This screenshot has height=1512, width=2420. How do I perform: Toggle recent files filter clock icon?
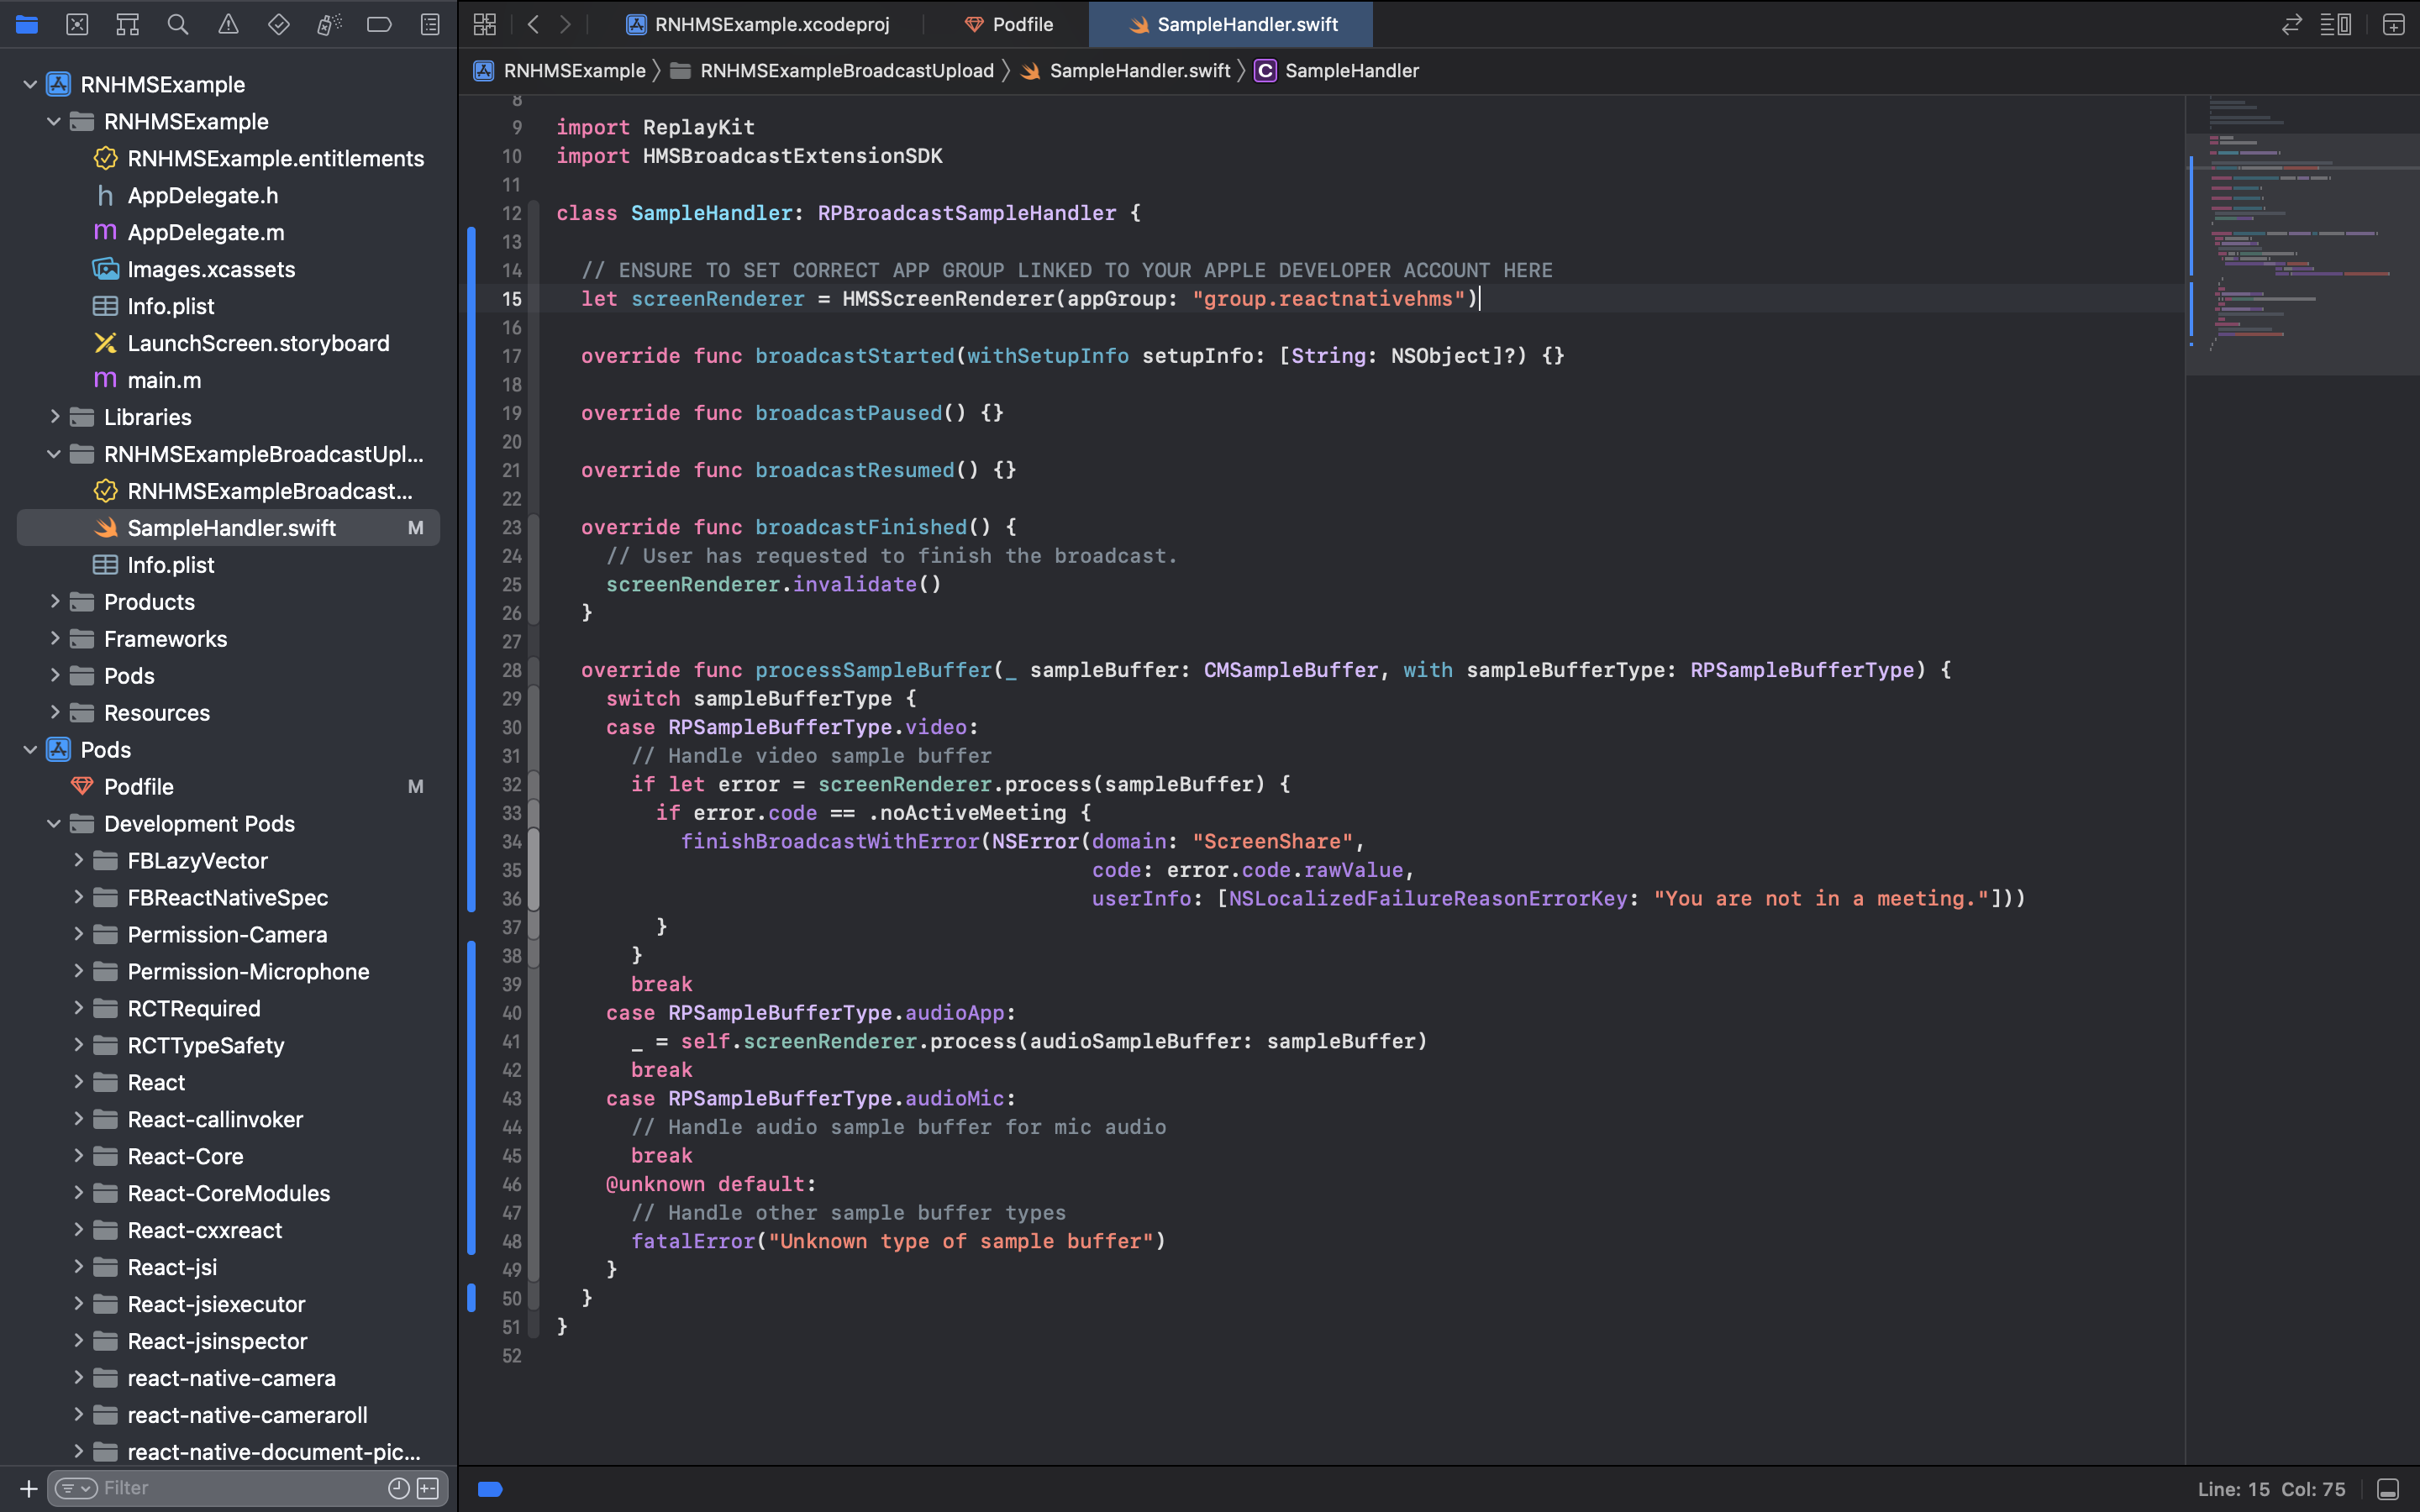pos(398,1488)
